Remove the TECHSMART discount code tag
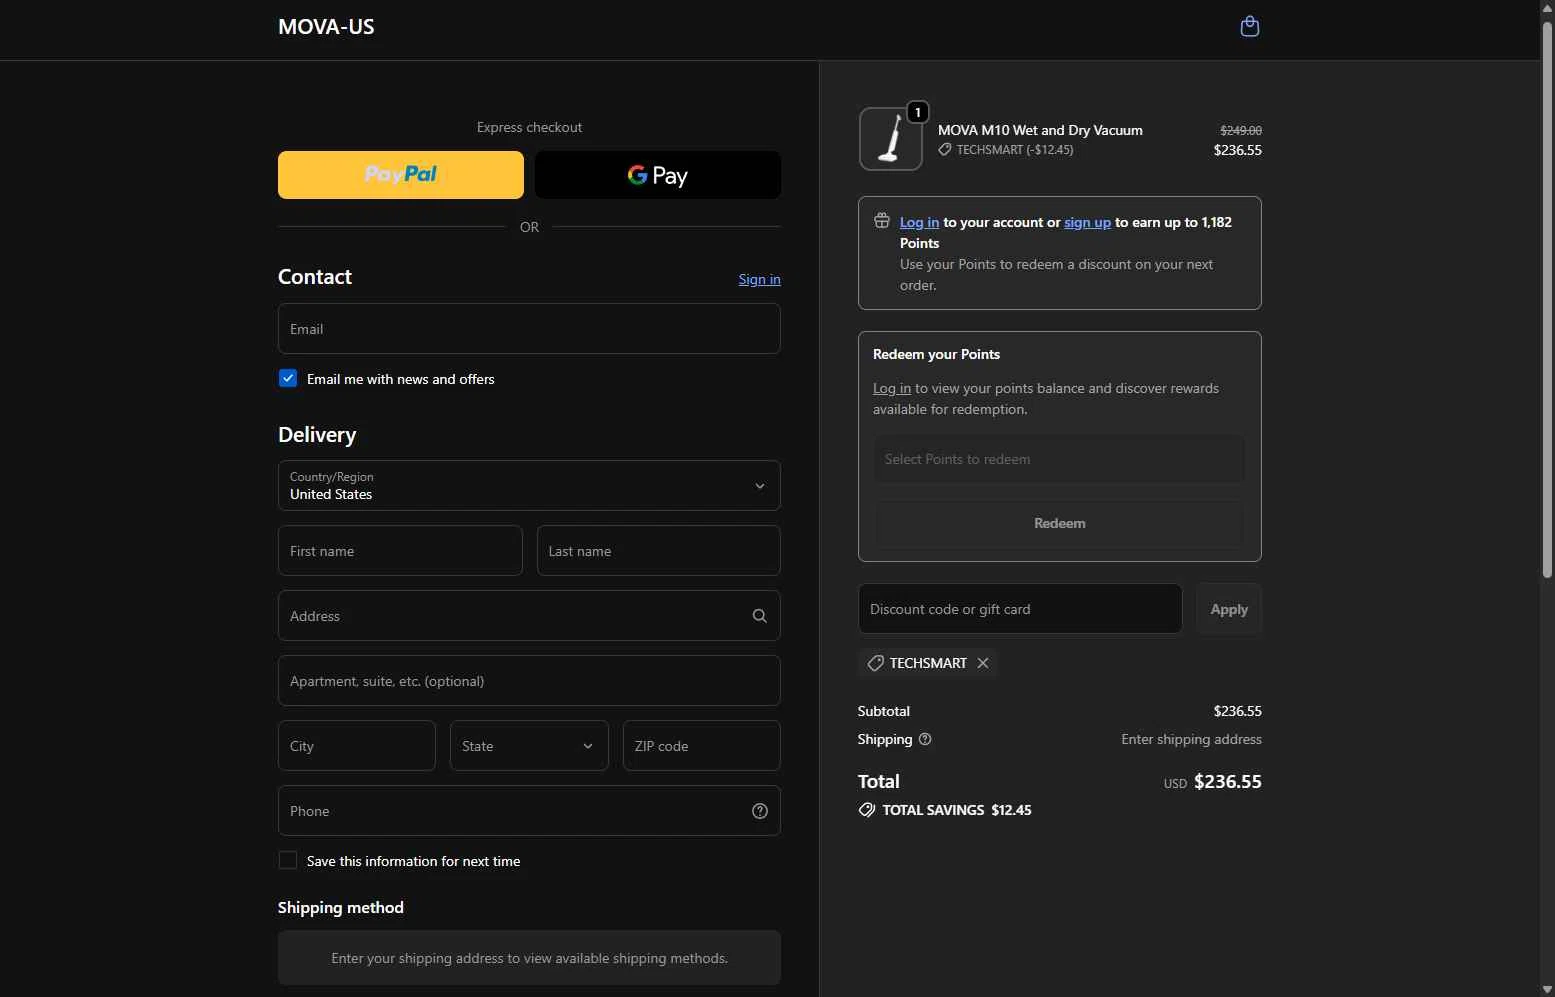This screenshot has width=1555, height=997. [x=983, y=663]
